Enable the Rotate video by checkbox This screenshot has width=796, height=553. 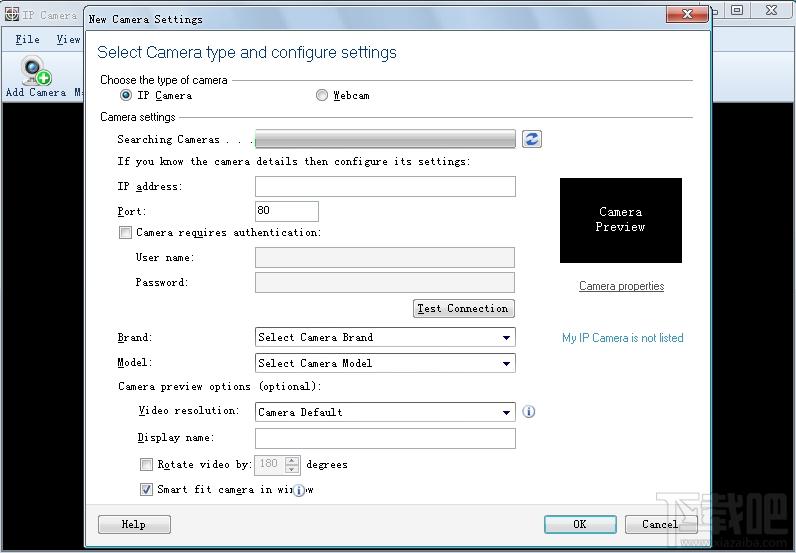[146, 464]
